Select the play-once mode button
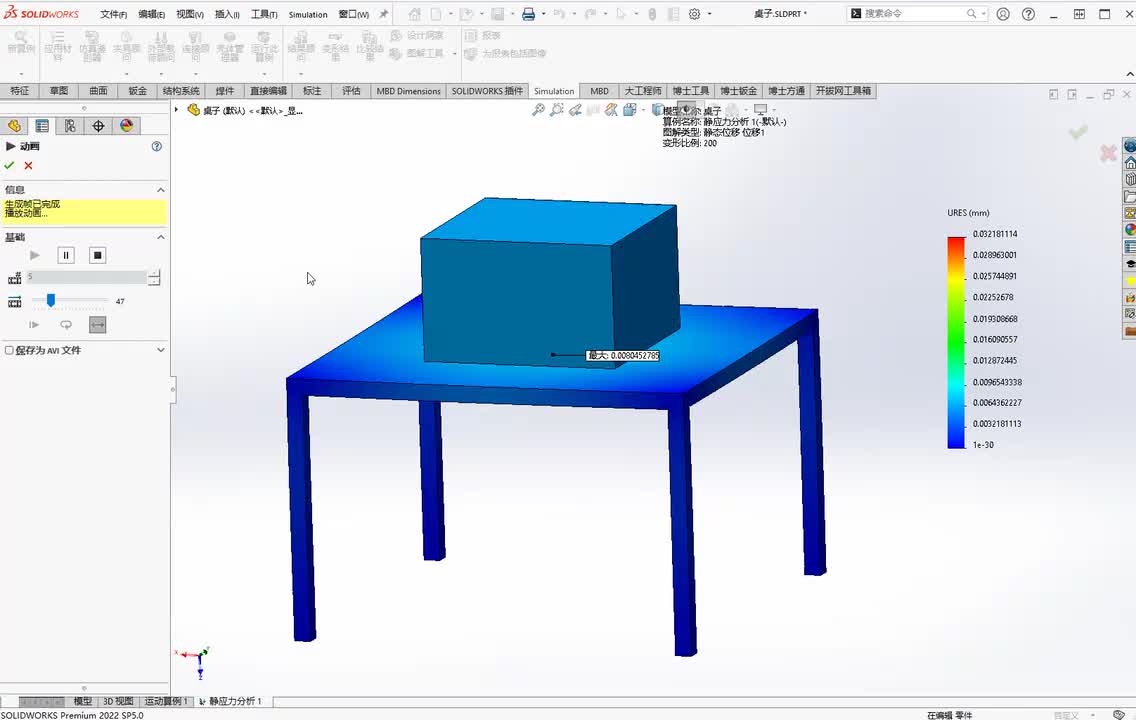1136x720 pixels. tap(34, 325)
